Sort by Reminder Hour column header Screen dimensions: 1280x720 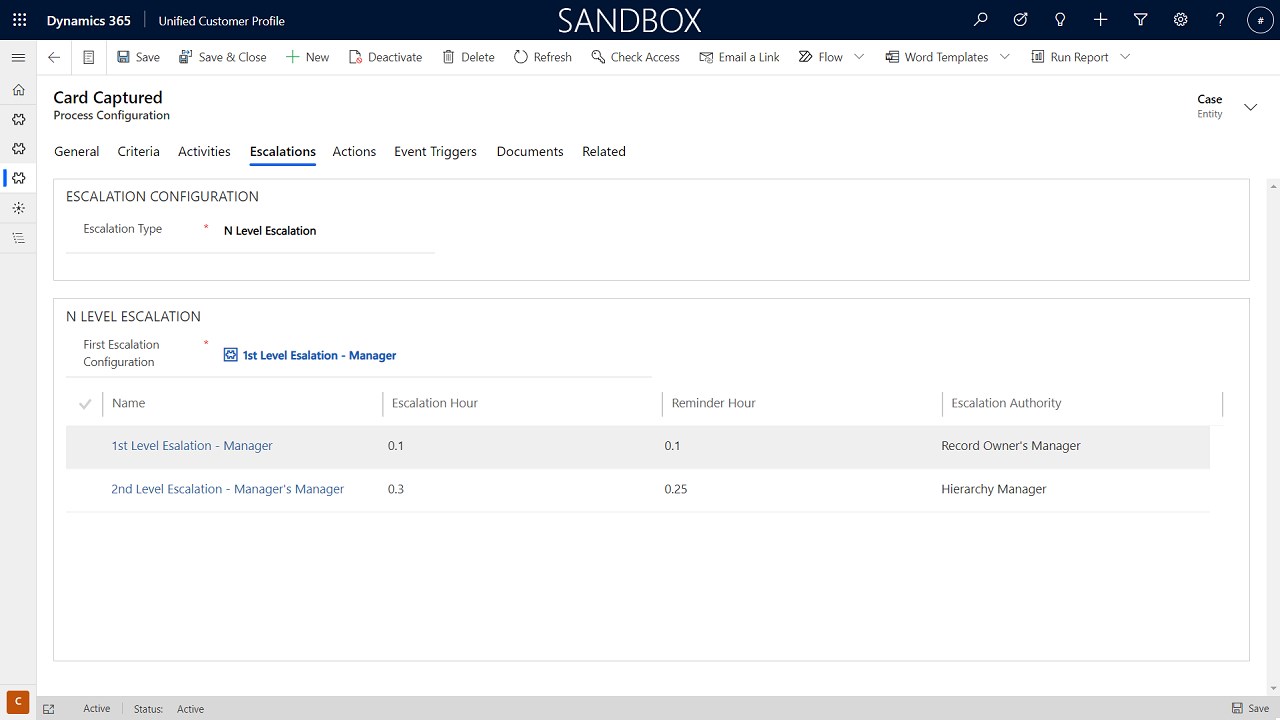(x=714, y=403)
